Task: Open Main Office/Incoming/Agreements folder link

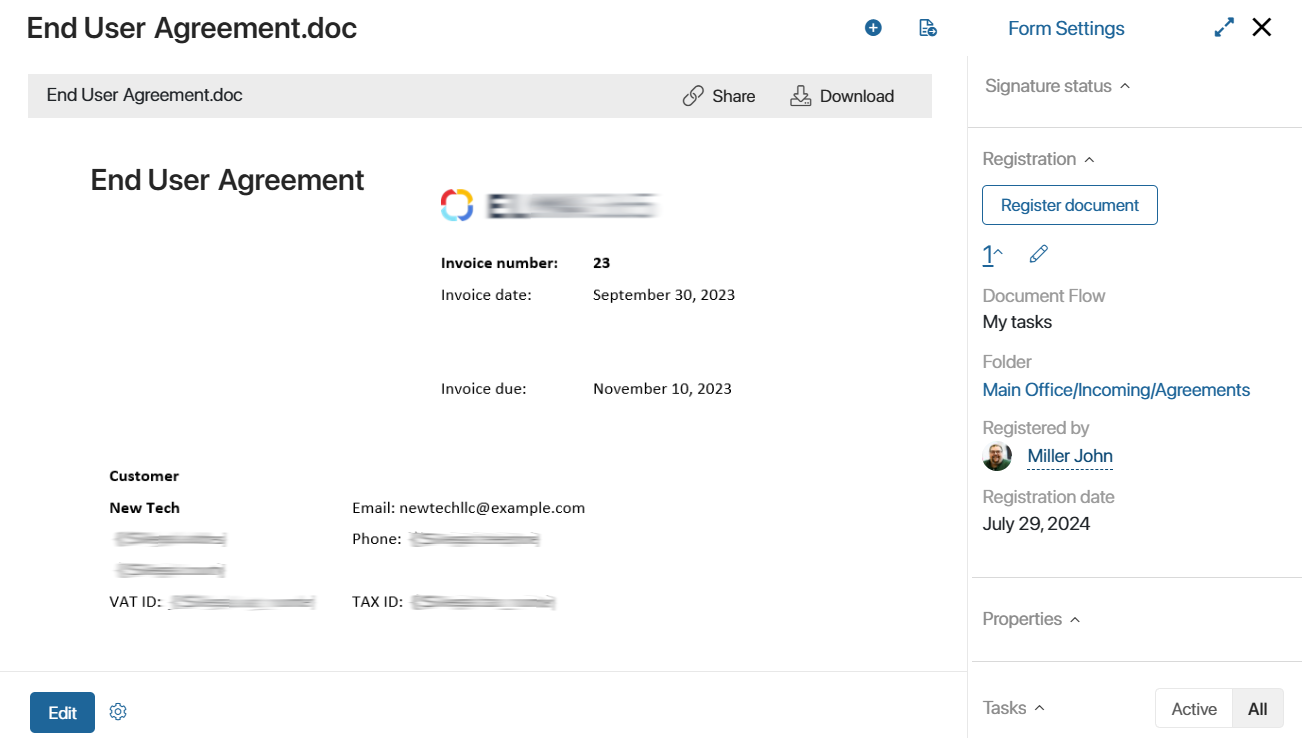Action: point(1116,390)
